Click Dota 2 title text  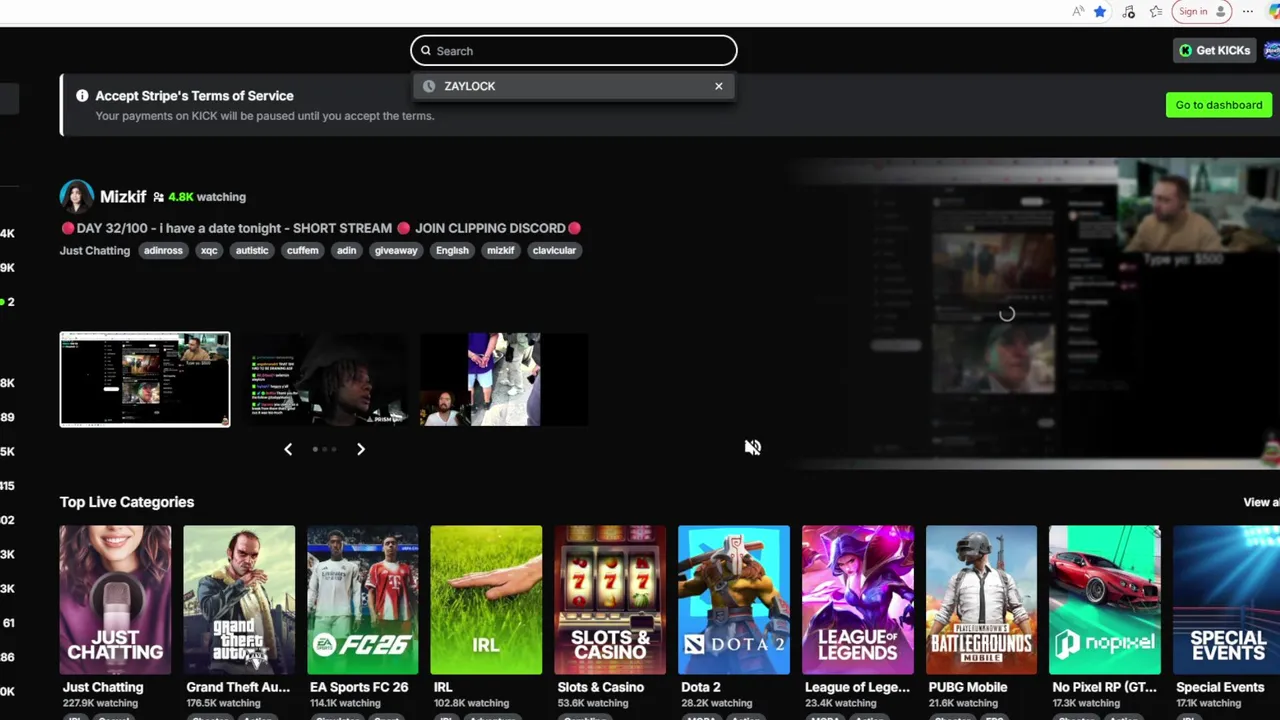coord(701,687)
